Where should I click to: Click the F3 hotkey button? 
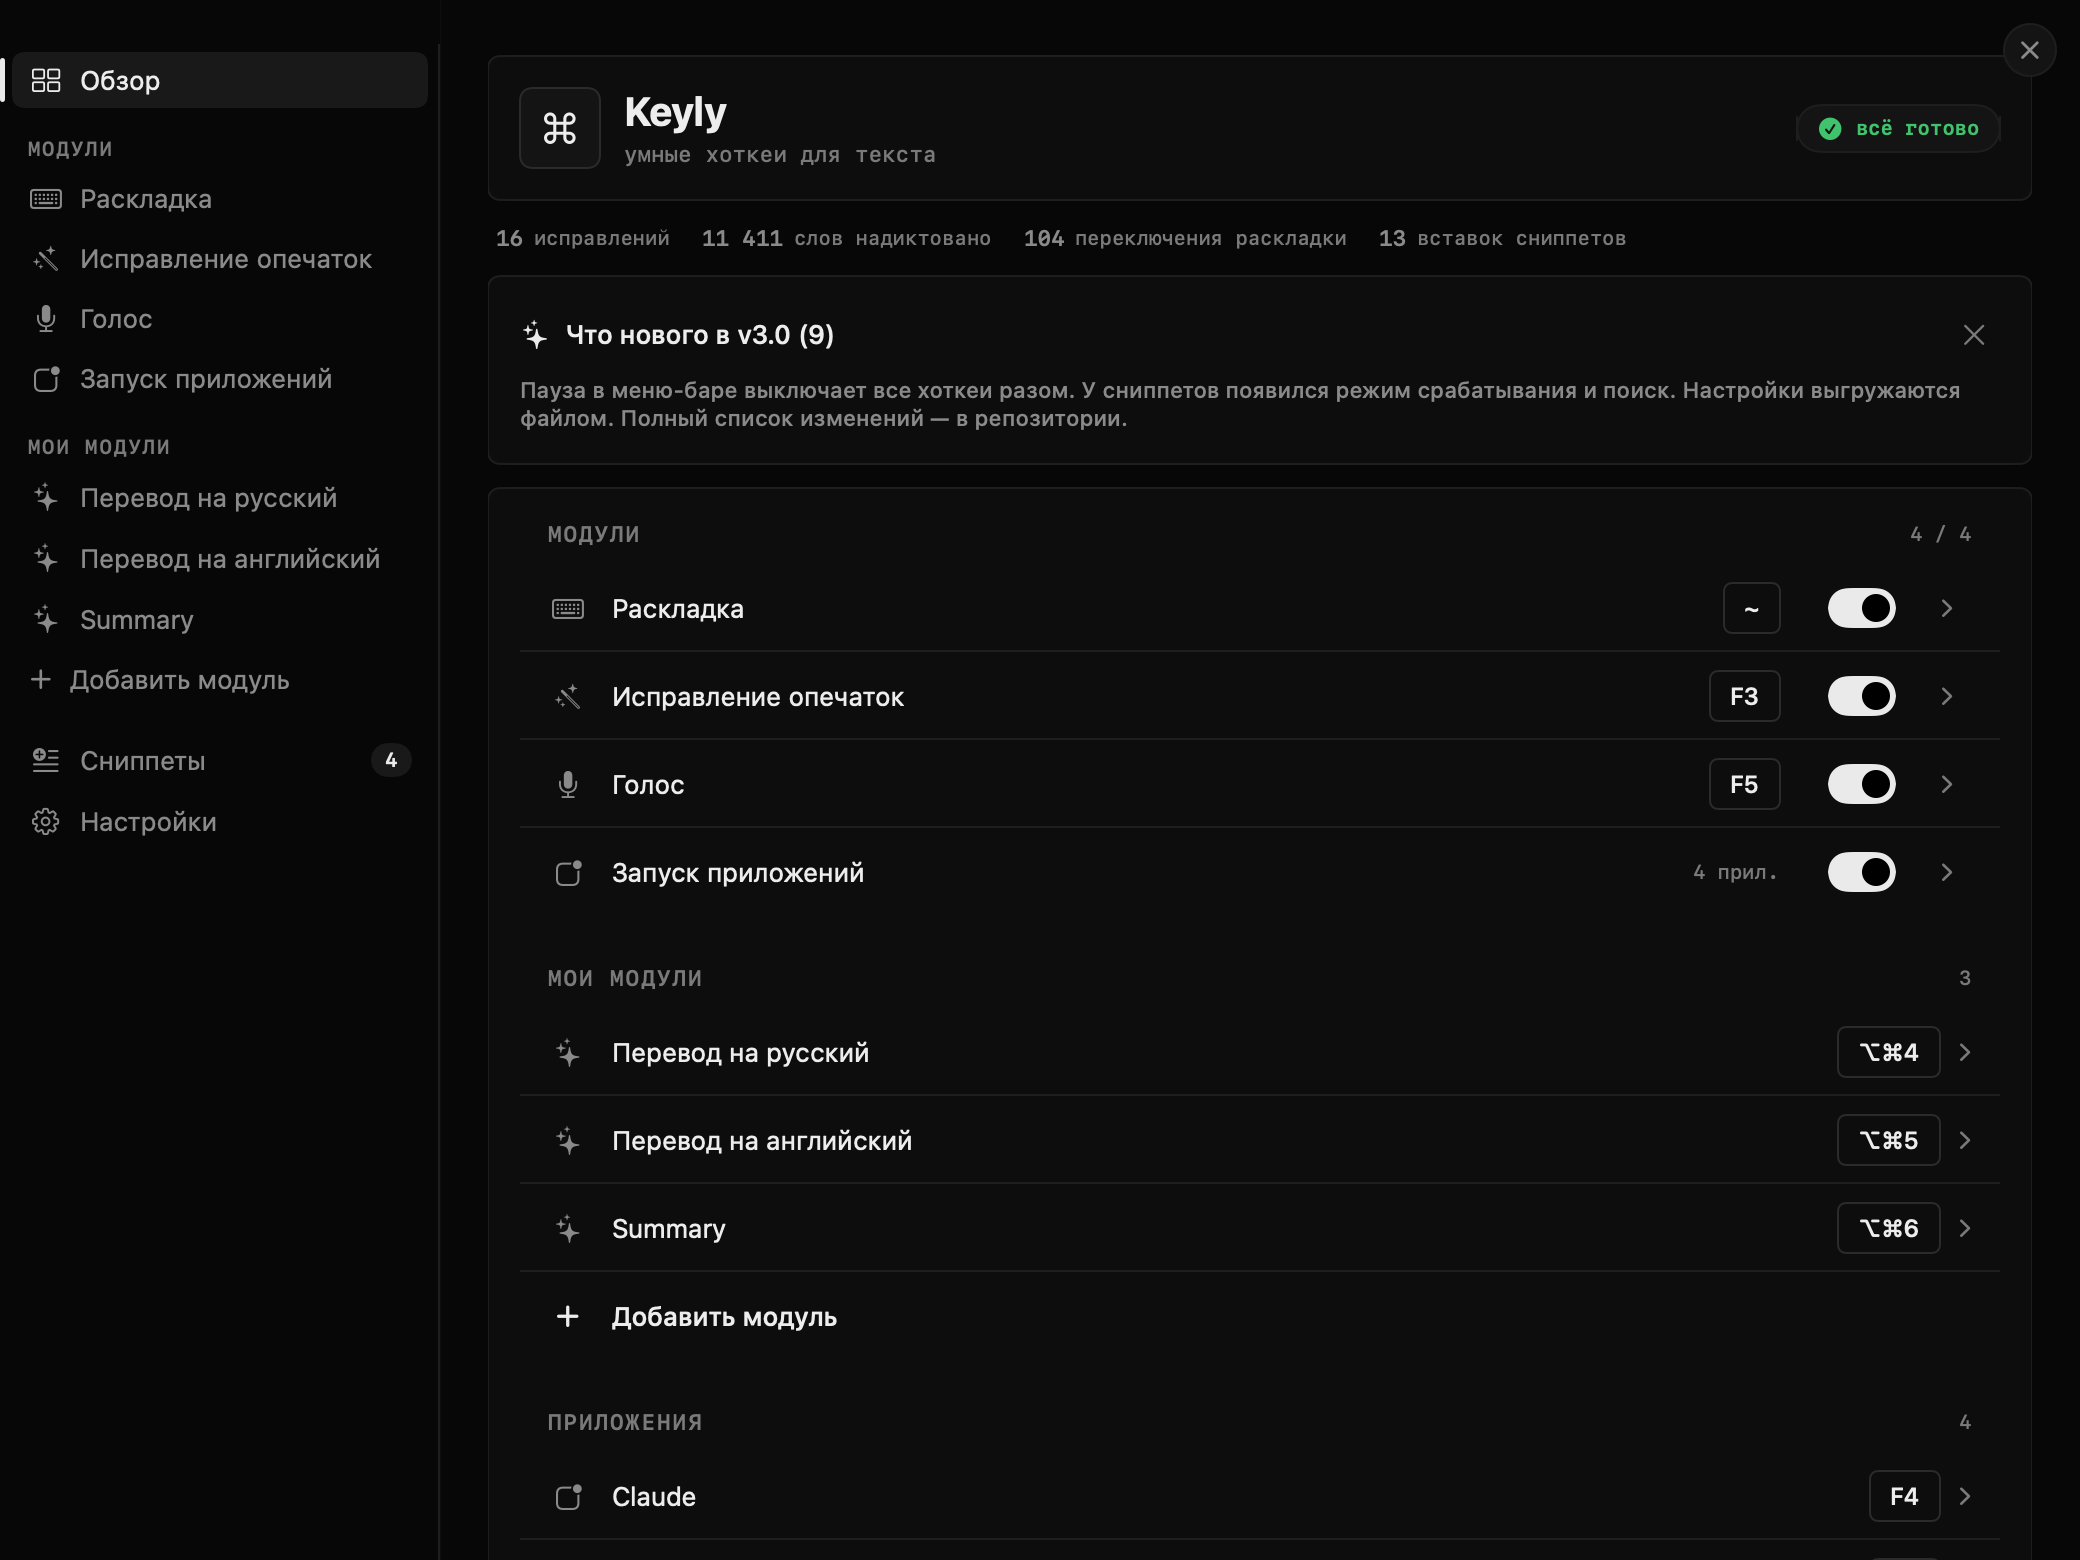tap(1745, 696)
